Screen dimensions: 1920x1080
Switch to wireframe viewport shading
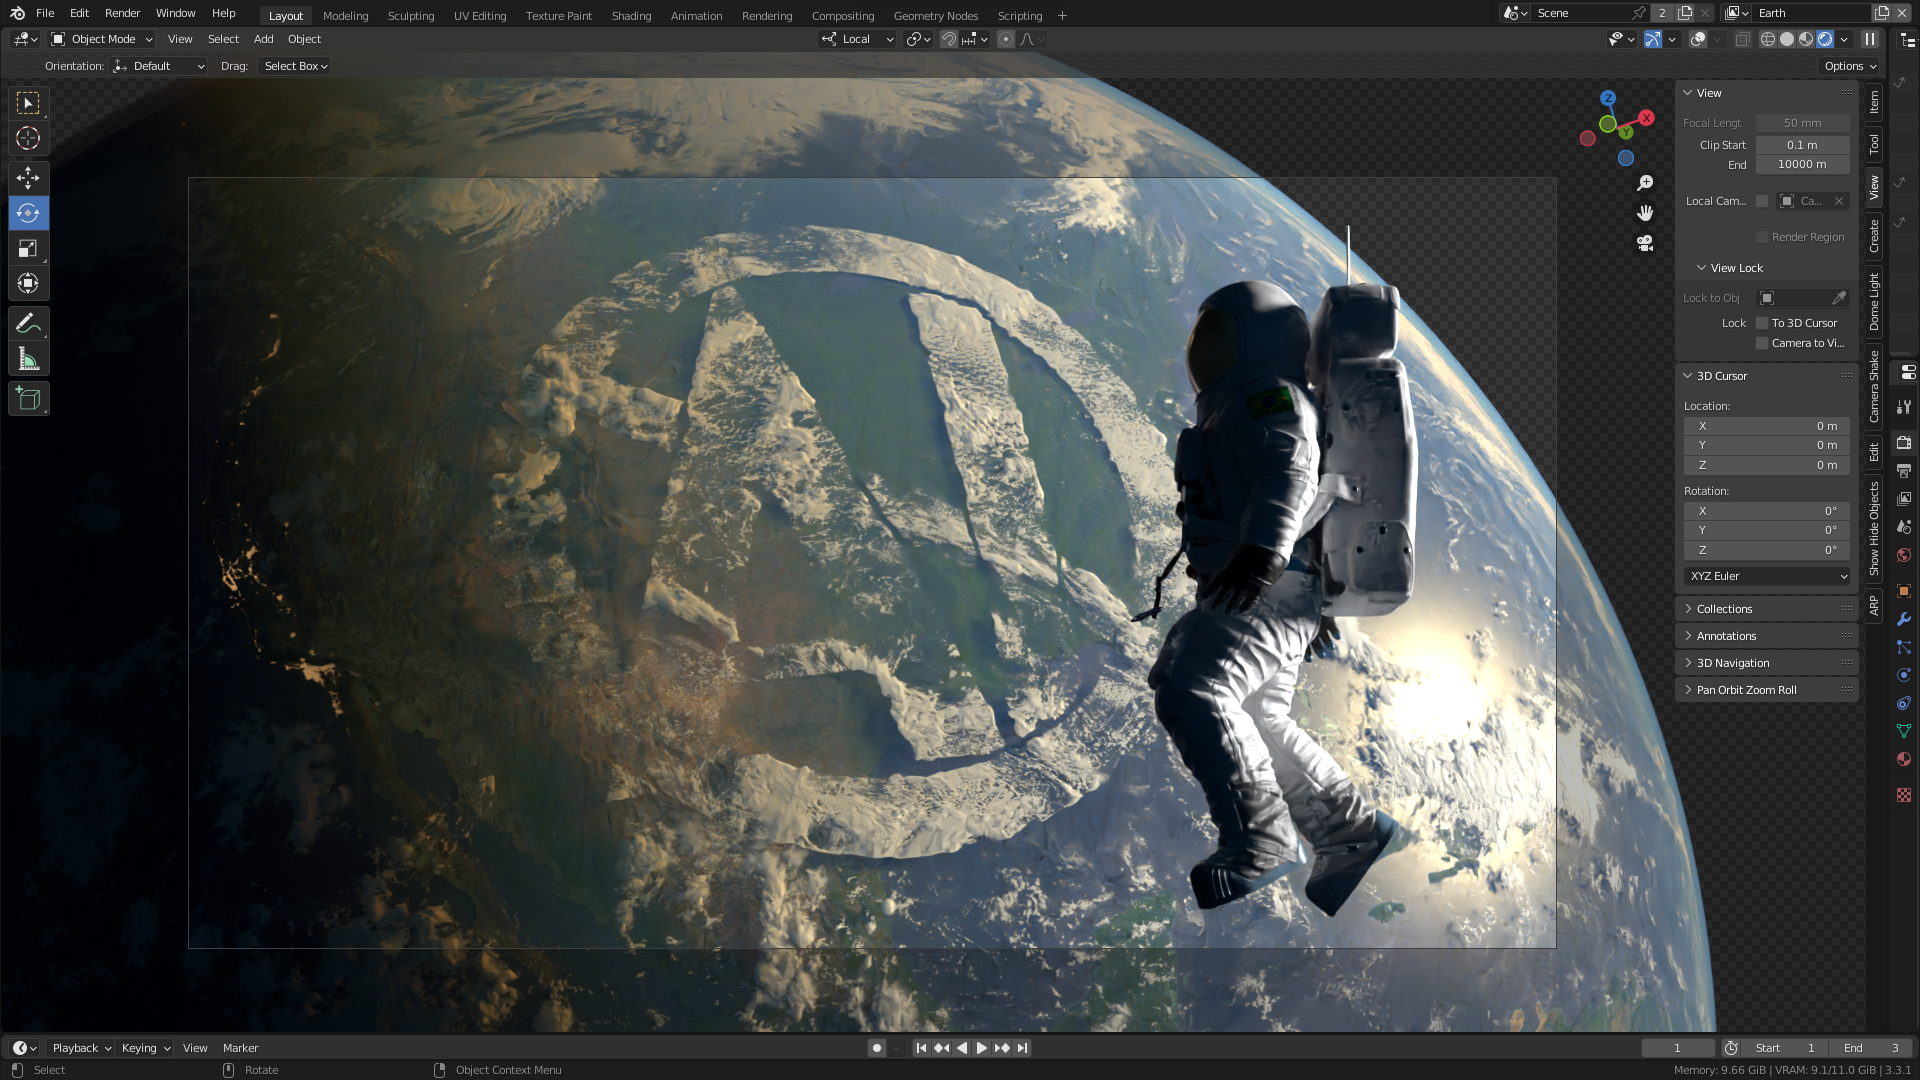coord(1768,39)
